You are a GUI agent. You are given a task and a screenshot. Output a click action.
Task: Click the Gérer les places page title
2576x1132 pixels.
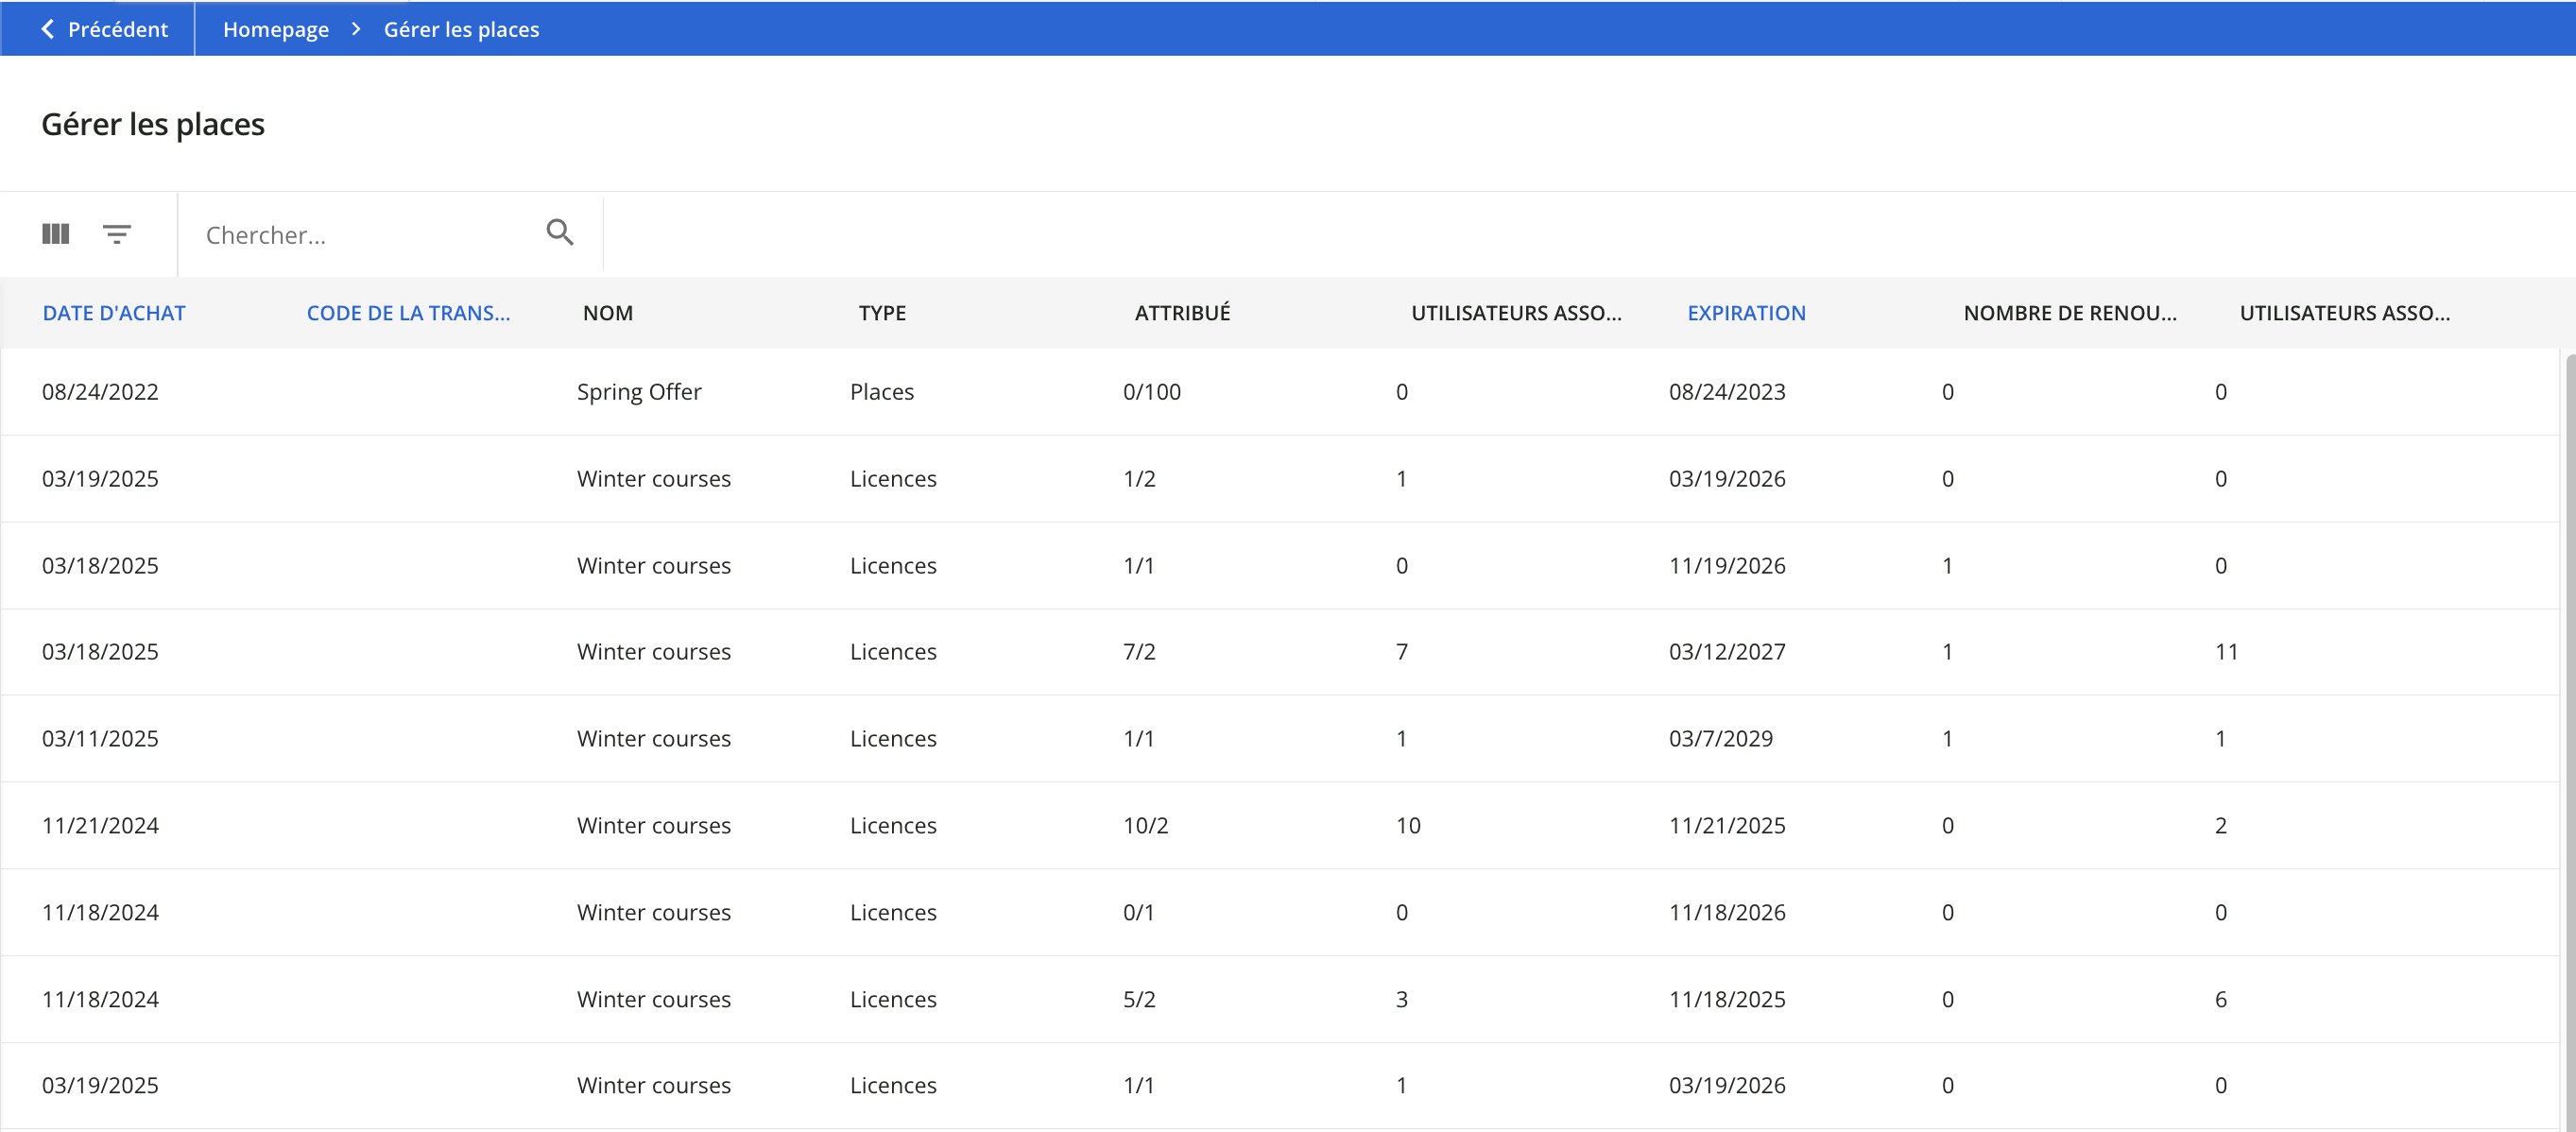tap(153, 124)
